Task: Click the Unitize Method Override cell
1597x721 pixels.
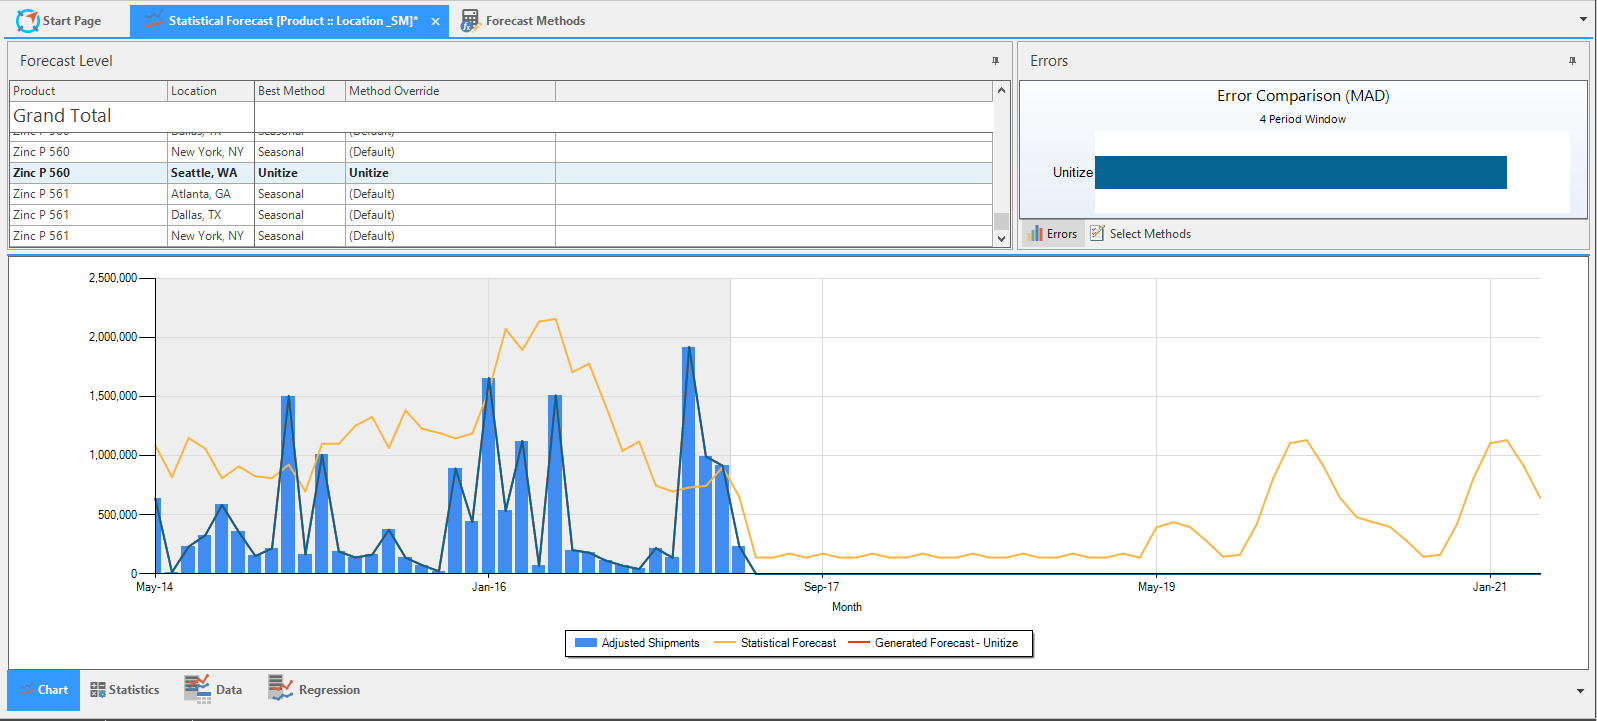Action: coord(450,173)
